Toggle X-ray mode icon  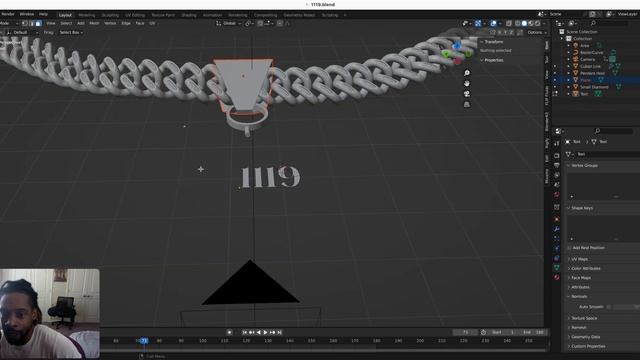pos(509,23)
